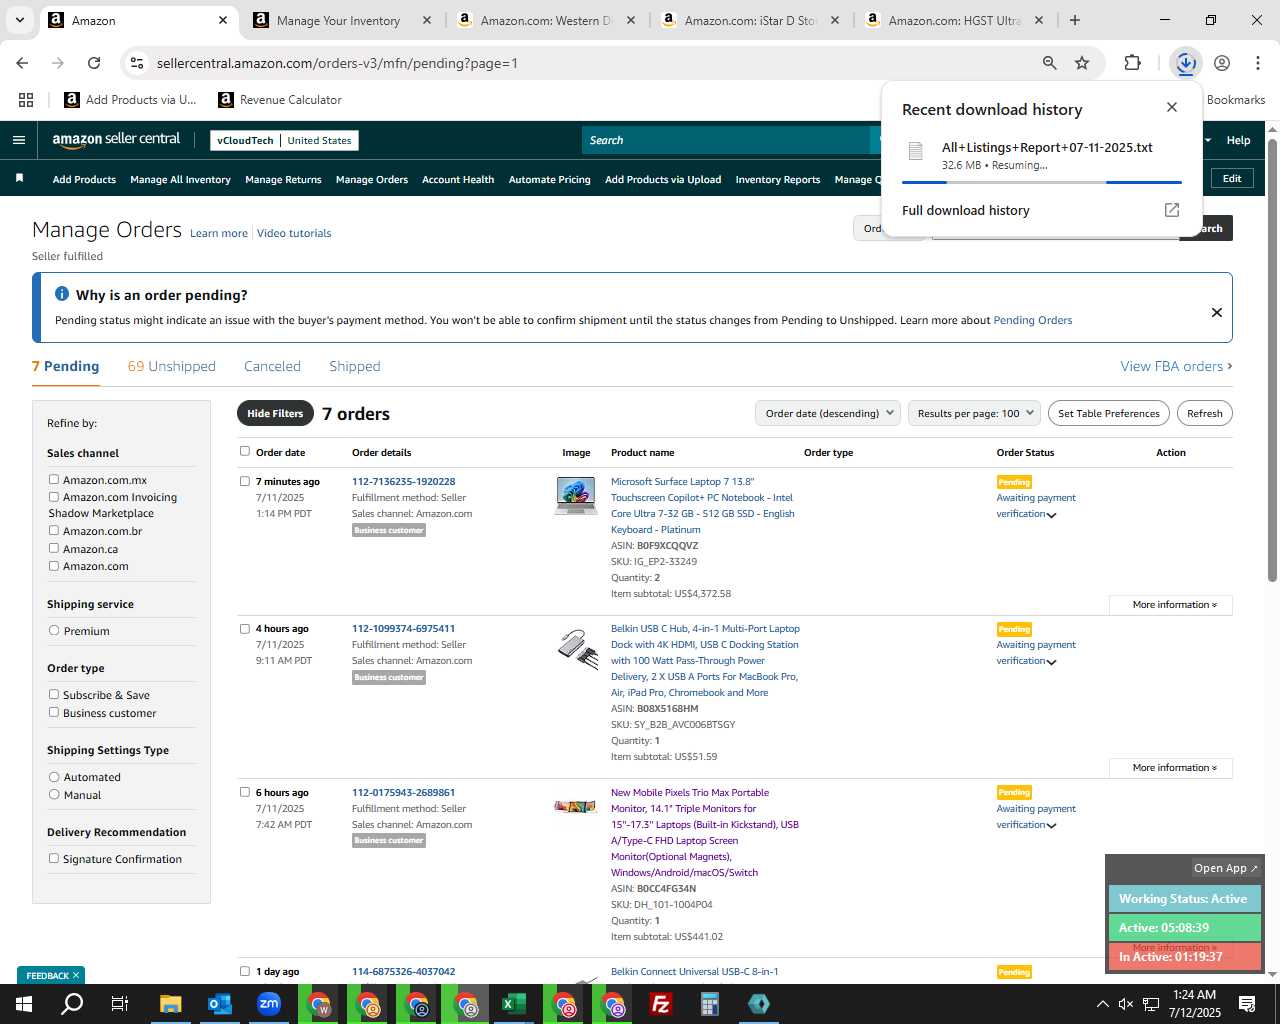Open the Order date (descending) sort dropdown

click(x=827, y=413)
